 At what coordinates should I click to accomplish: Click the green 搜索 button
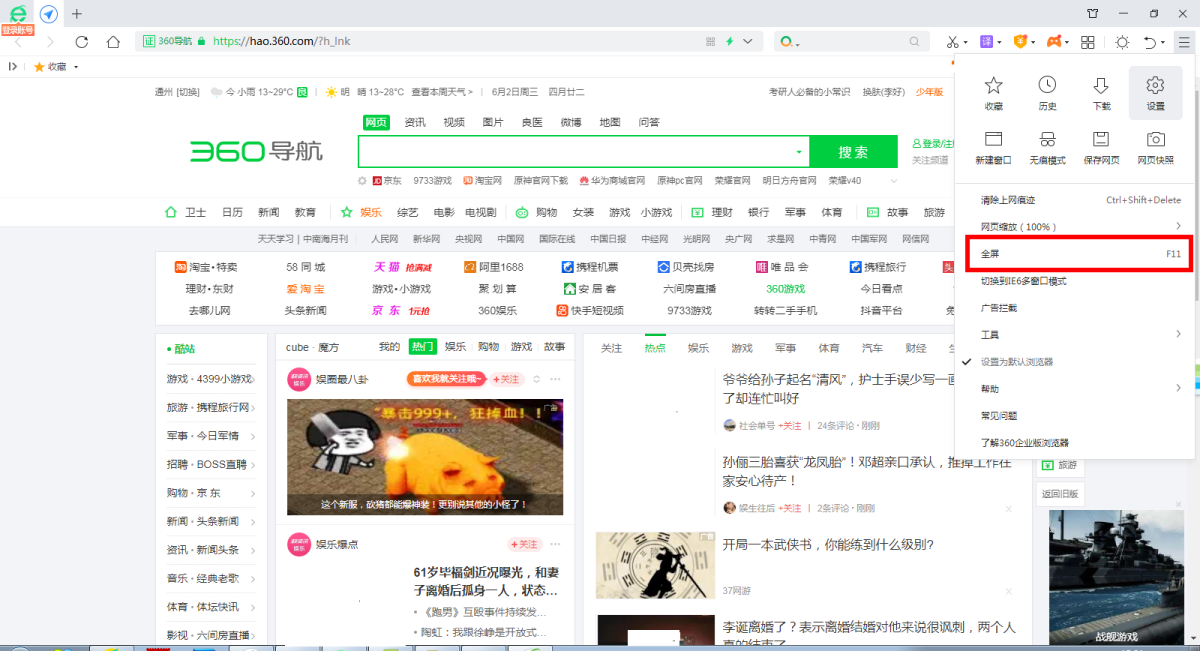click(852, 152)
